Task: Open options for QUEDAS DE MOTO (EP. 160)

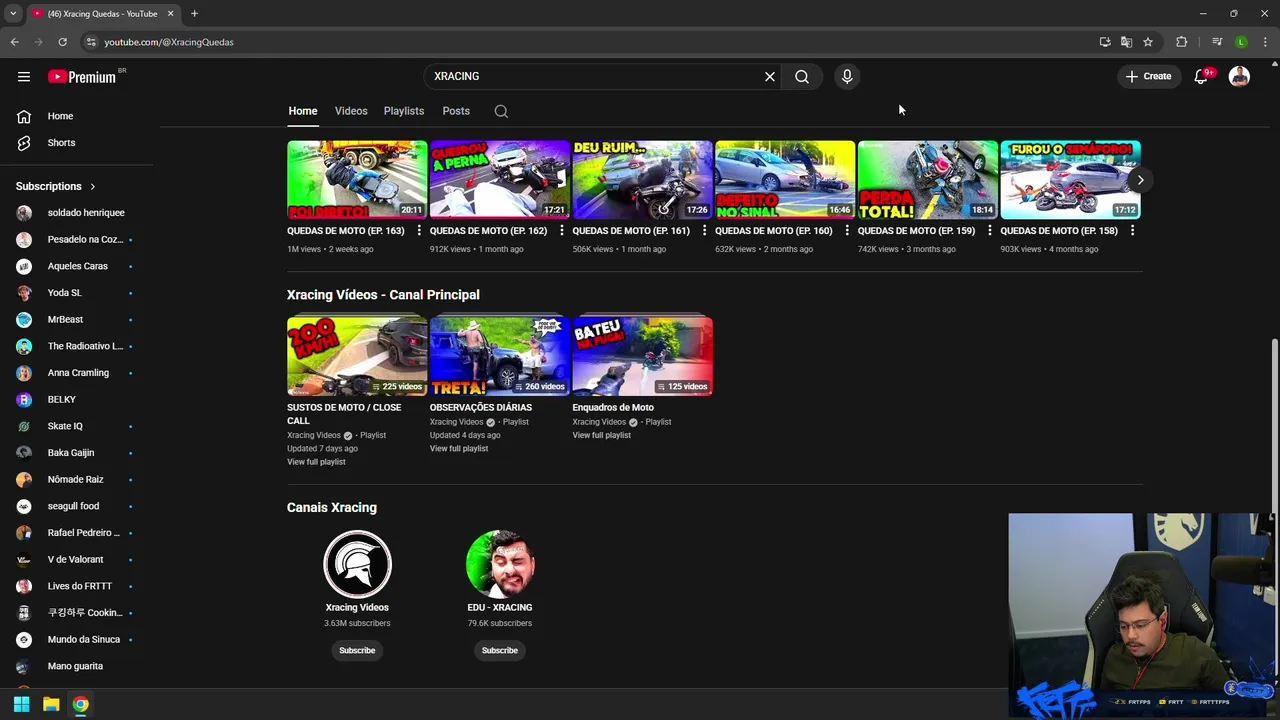Action: 847,231
